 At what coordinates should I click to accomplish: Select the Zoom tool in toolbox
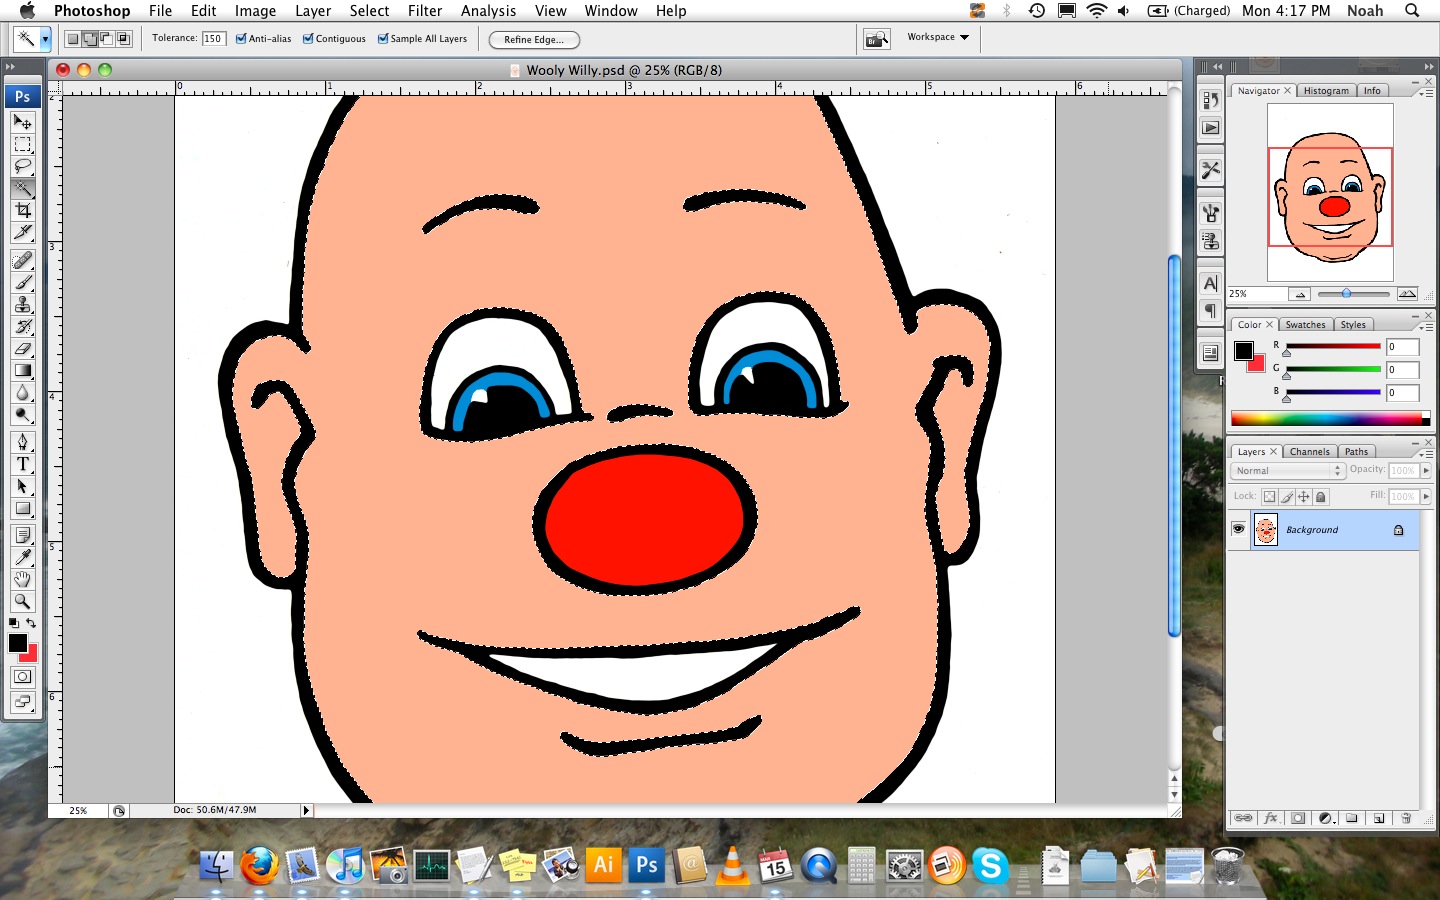(x=22, y=601)
